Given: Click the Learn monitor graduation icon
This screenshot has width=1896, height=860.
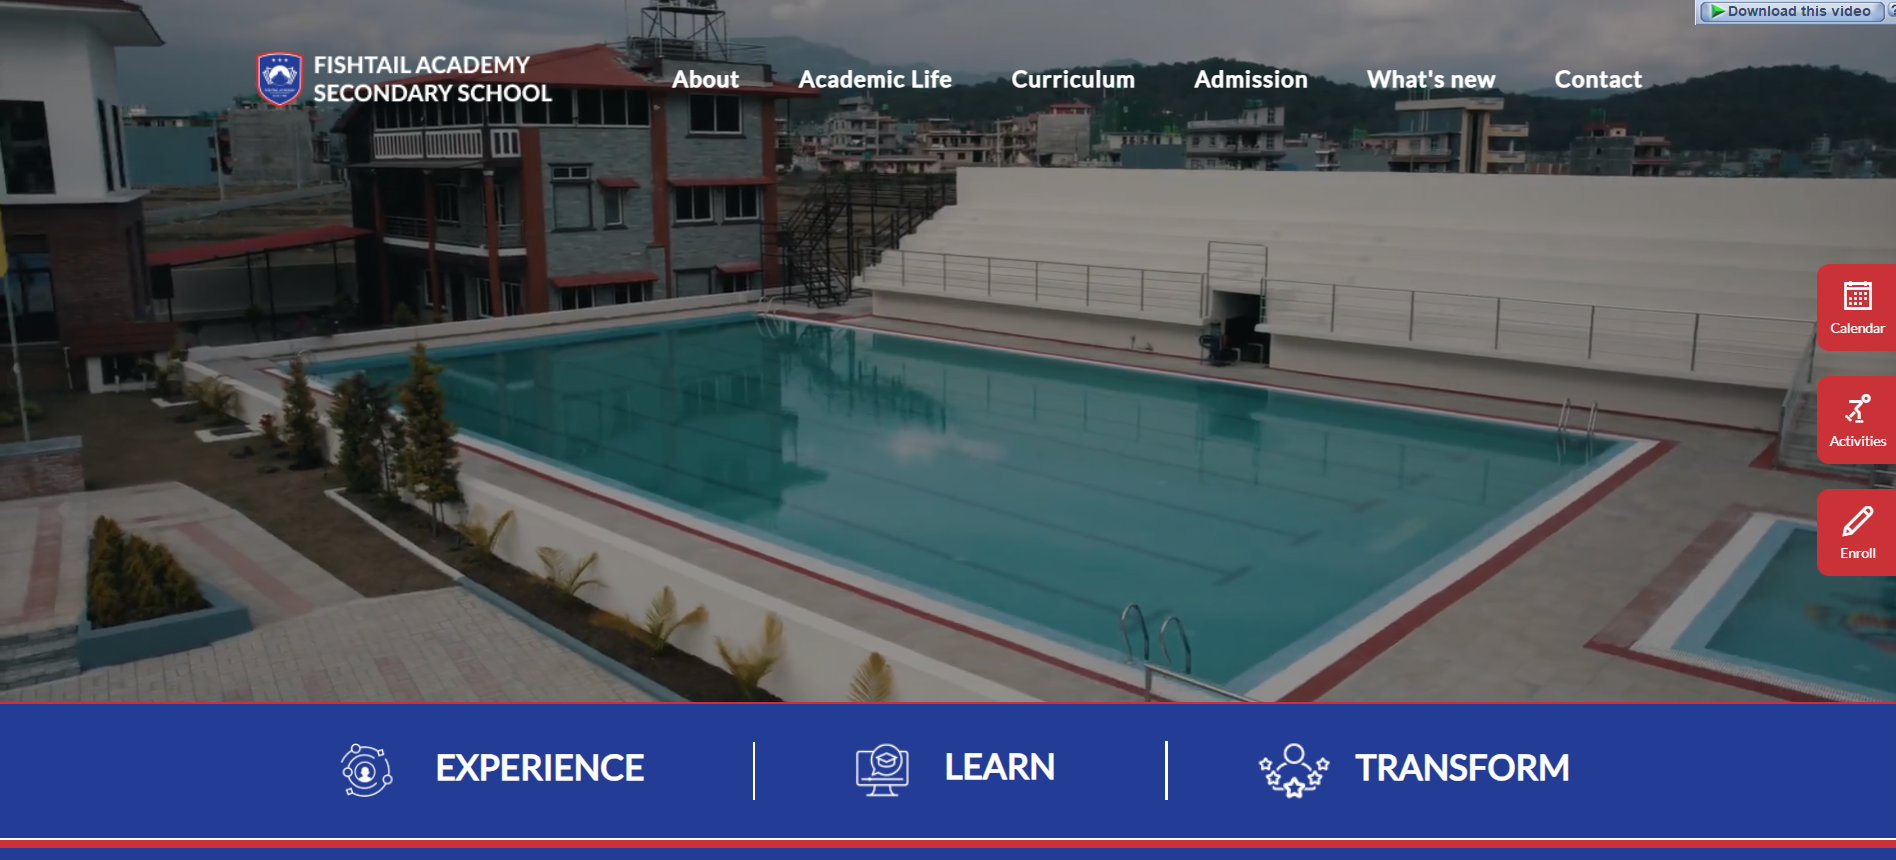Looking at the screenshot, I should pyautogui.click(x=882, y=770).
